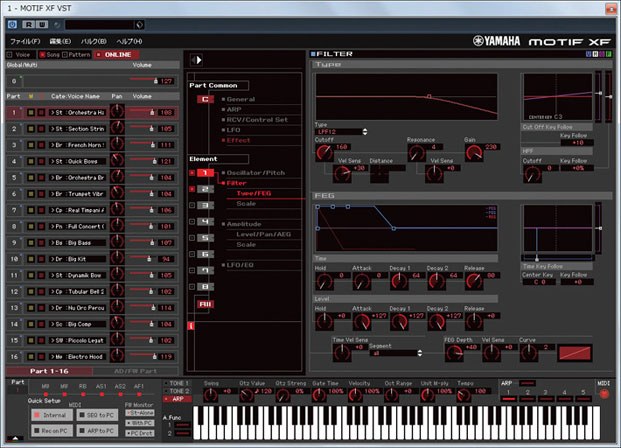Toggle mute square for part 1
621x448 pixels.
point(31,112)
